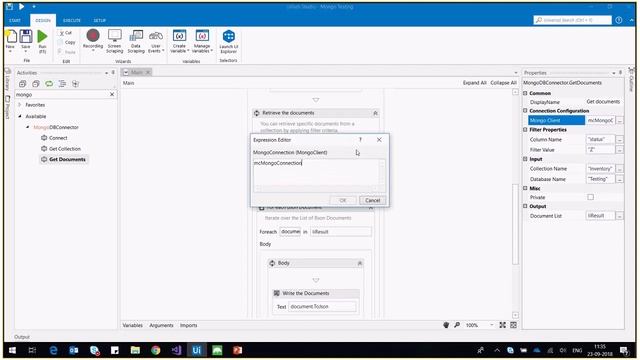Open the Data Scraping wizard

click(136, 41)
